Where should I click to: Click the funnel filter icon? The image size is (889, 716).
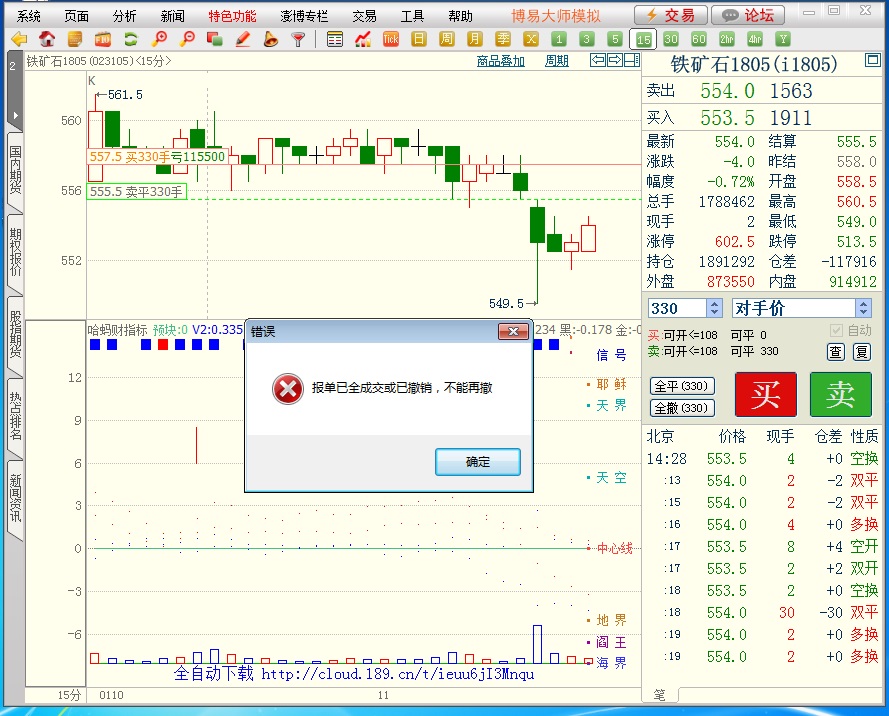coord(298,39)
